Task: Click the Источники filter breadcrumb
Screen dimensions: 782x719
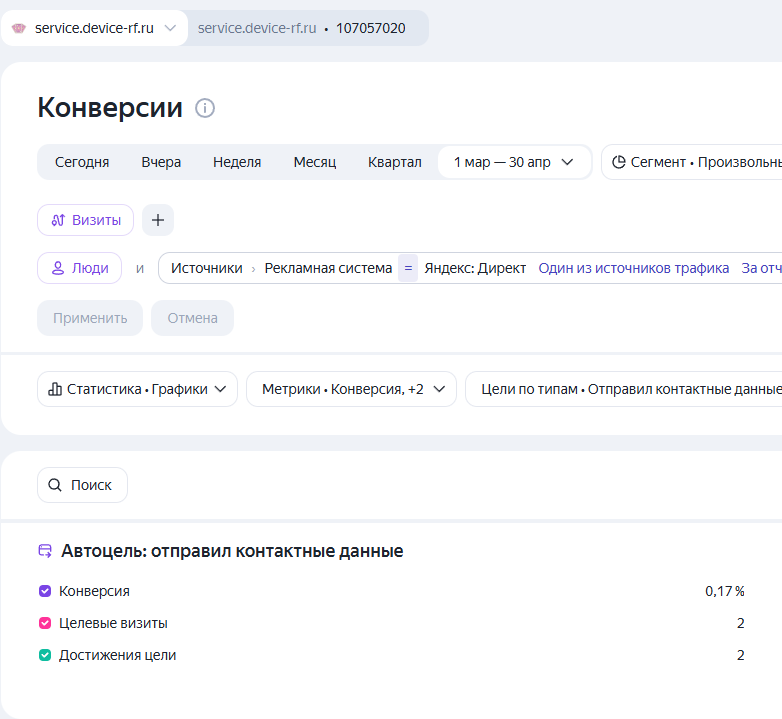Action: (206, 268)
